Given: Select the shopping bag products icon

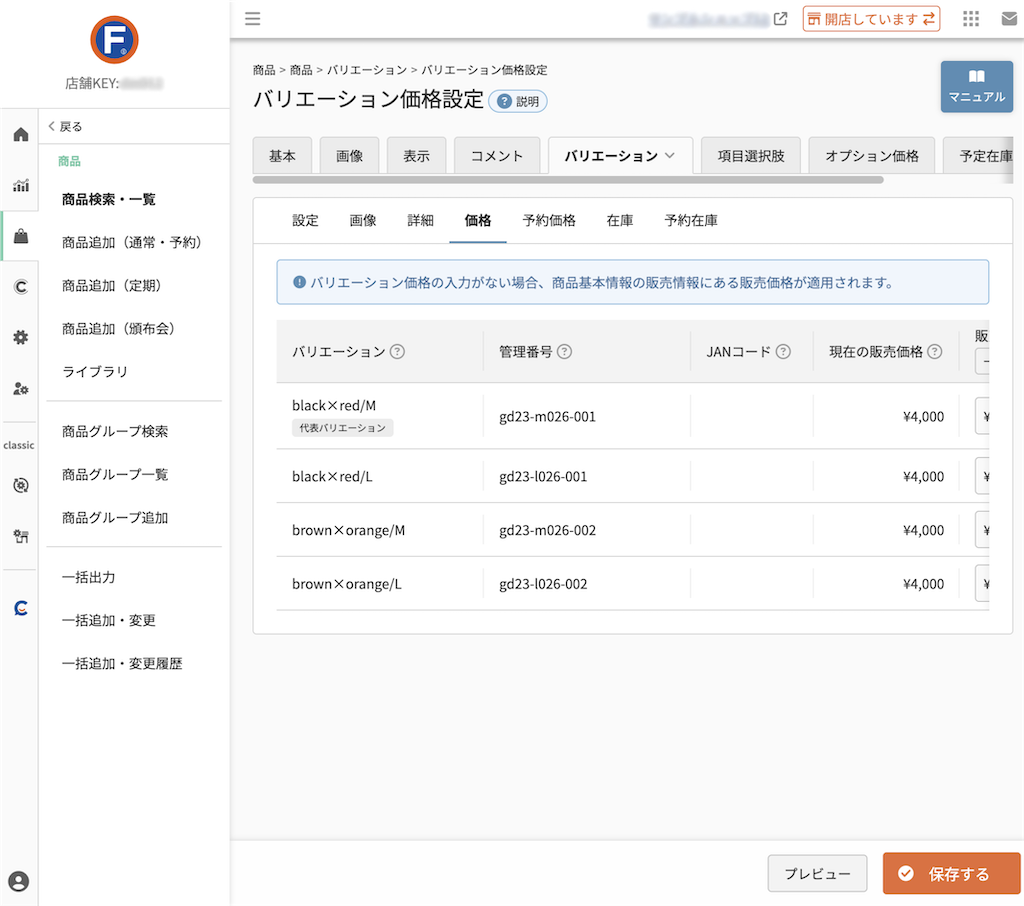Looking at the screenshot, I should point(21,236).
